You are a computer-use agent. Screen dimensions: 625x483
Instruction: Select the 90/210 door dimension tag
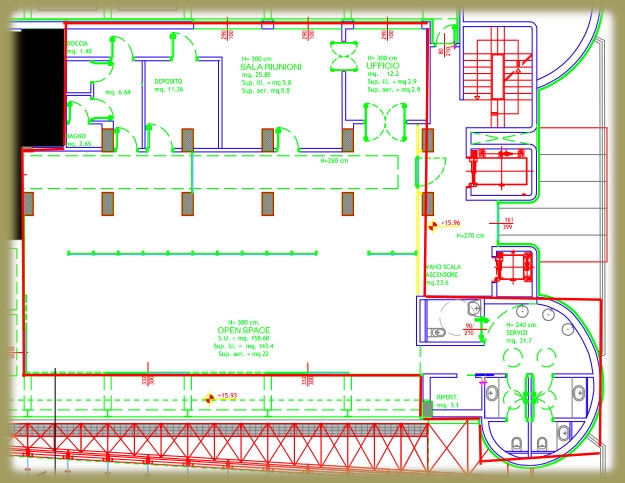click(467, 330)
